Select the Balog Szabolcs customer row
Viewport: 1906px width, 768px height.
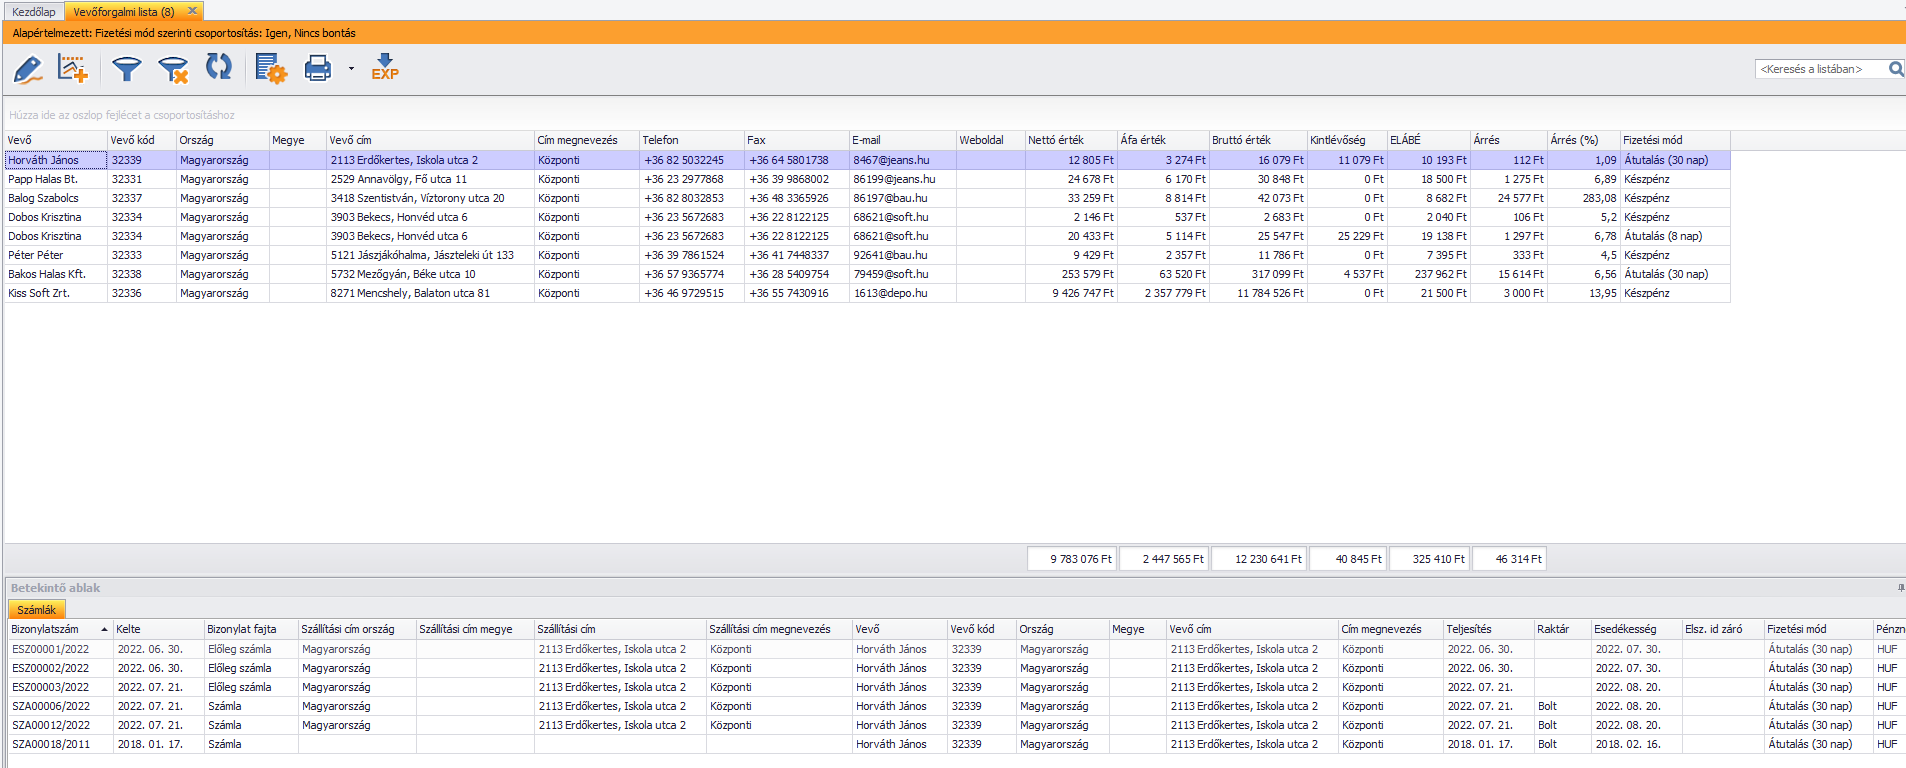coord(867,198)
